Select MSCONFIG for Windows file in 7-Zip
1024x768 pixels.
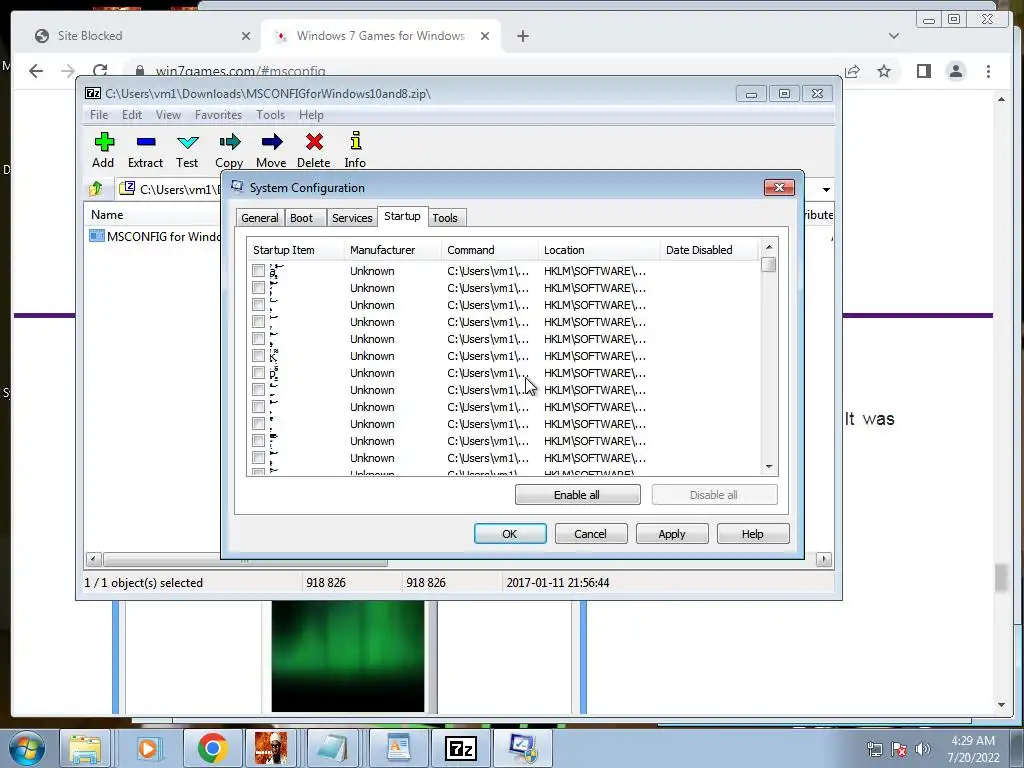coord(154,236)
